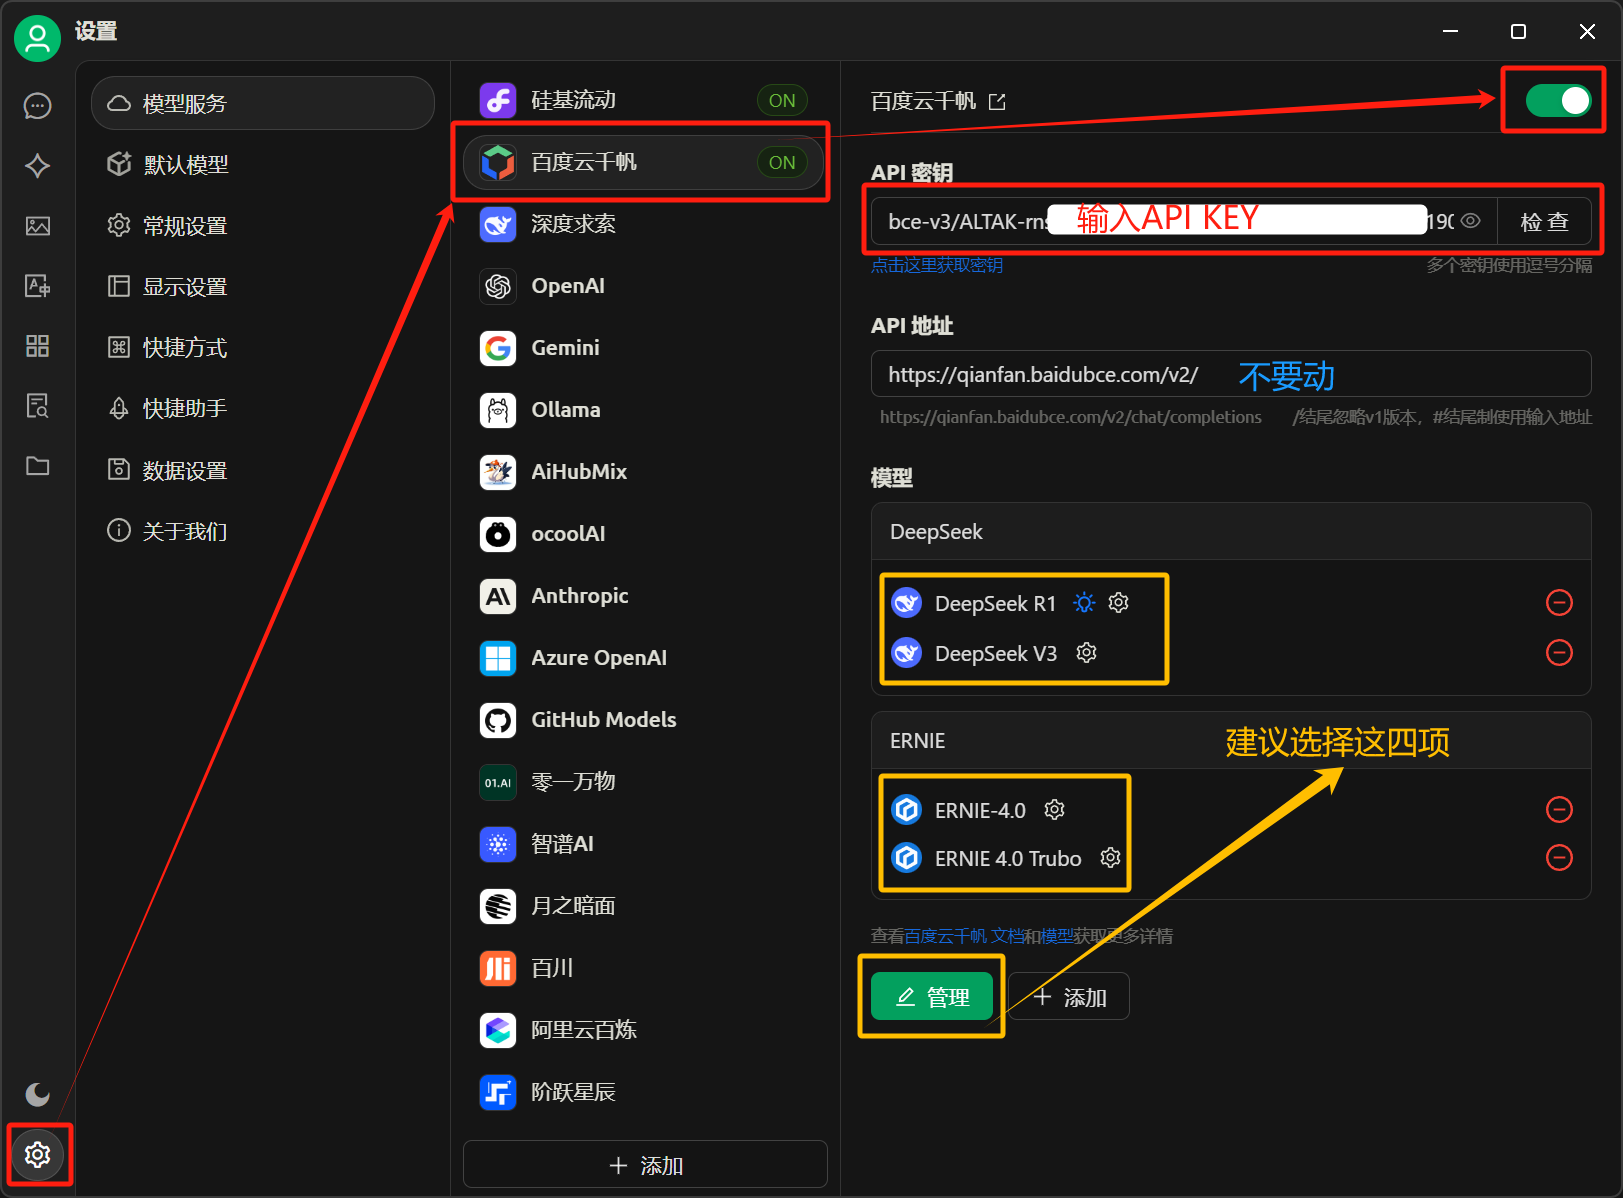
Task: Open settings gear for DeepSeek V3 model
Action: pos(1087,652)
